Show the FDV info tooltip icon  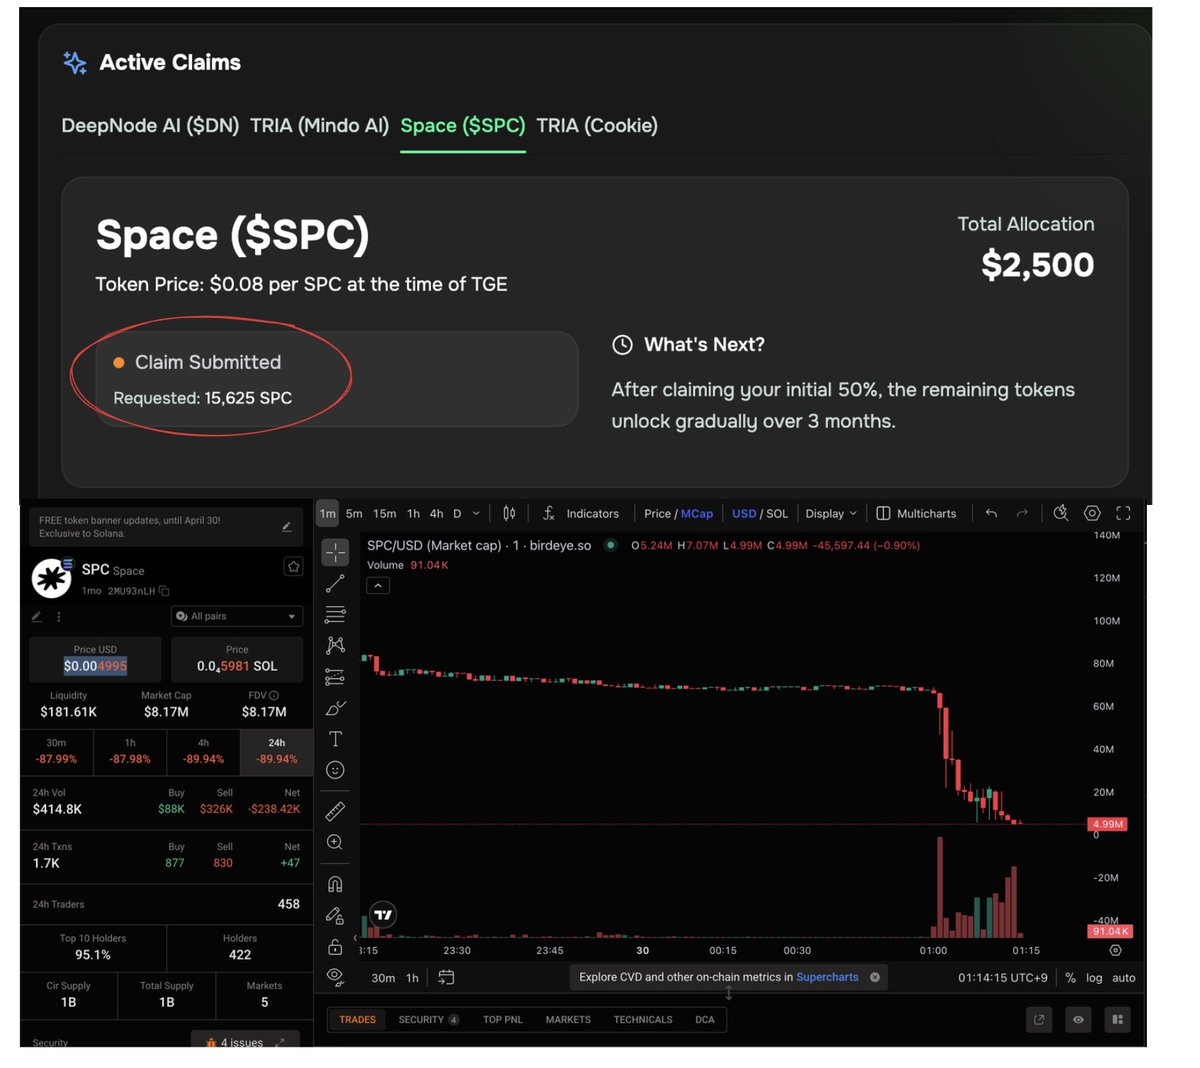pyautogui.click(x=274, y=695)
